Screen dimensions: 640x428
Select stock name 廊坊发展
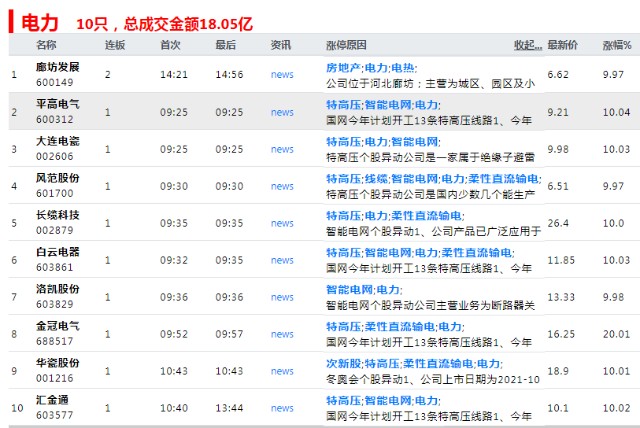58,67
